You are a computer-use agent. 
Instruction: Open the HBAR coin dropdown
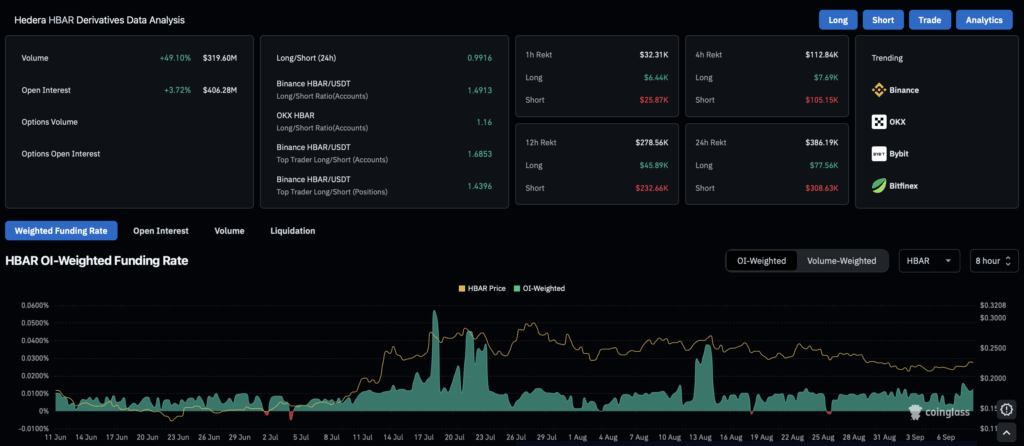click(x=929, y=261)
